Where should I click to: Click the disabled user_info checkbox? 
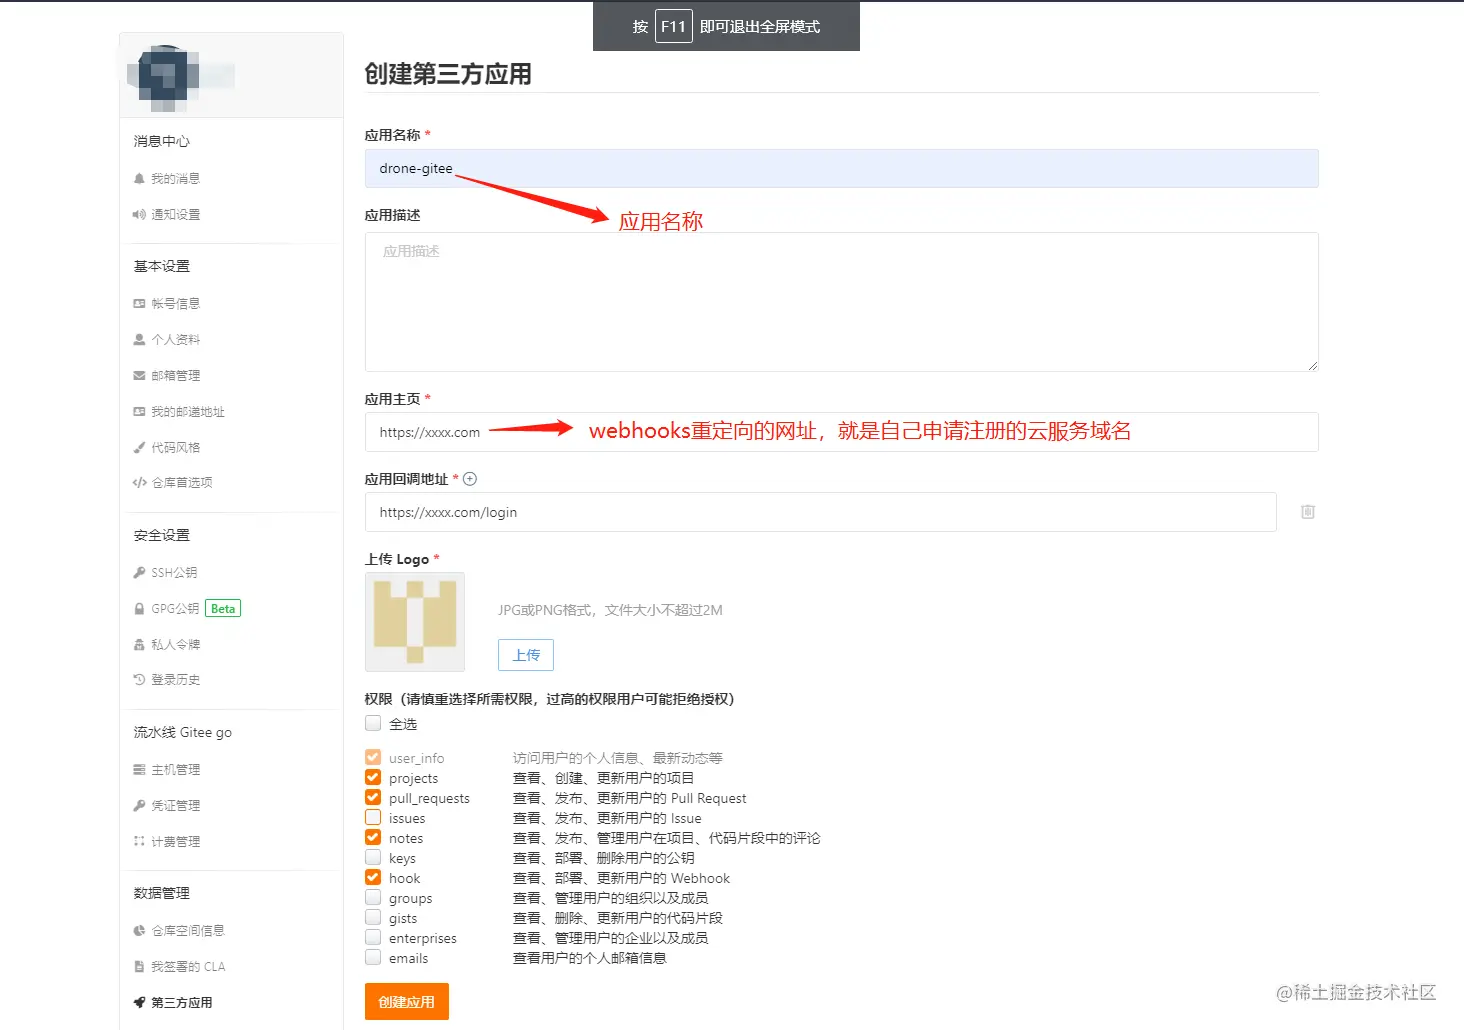coord(373,758)
